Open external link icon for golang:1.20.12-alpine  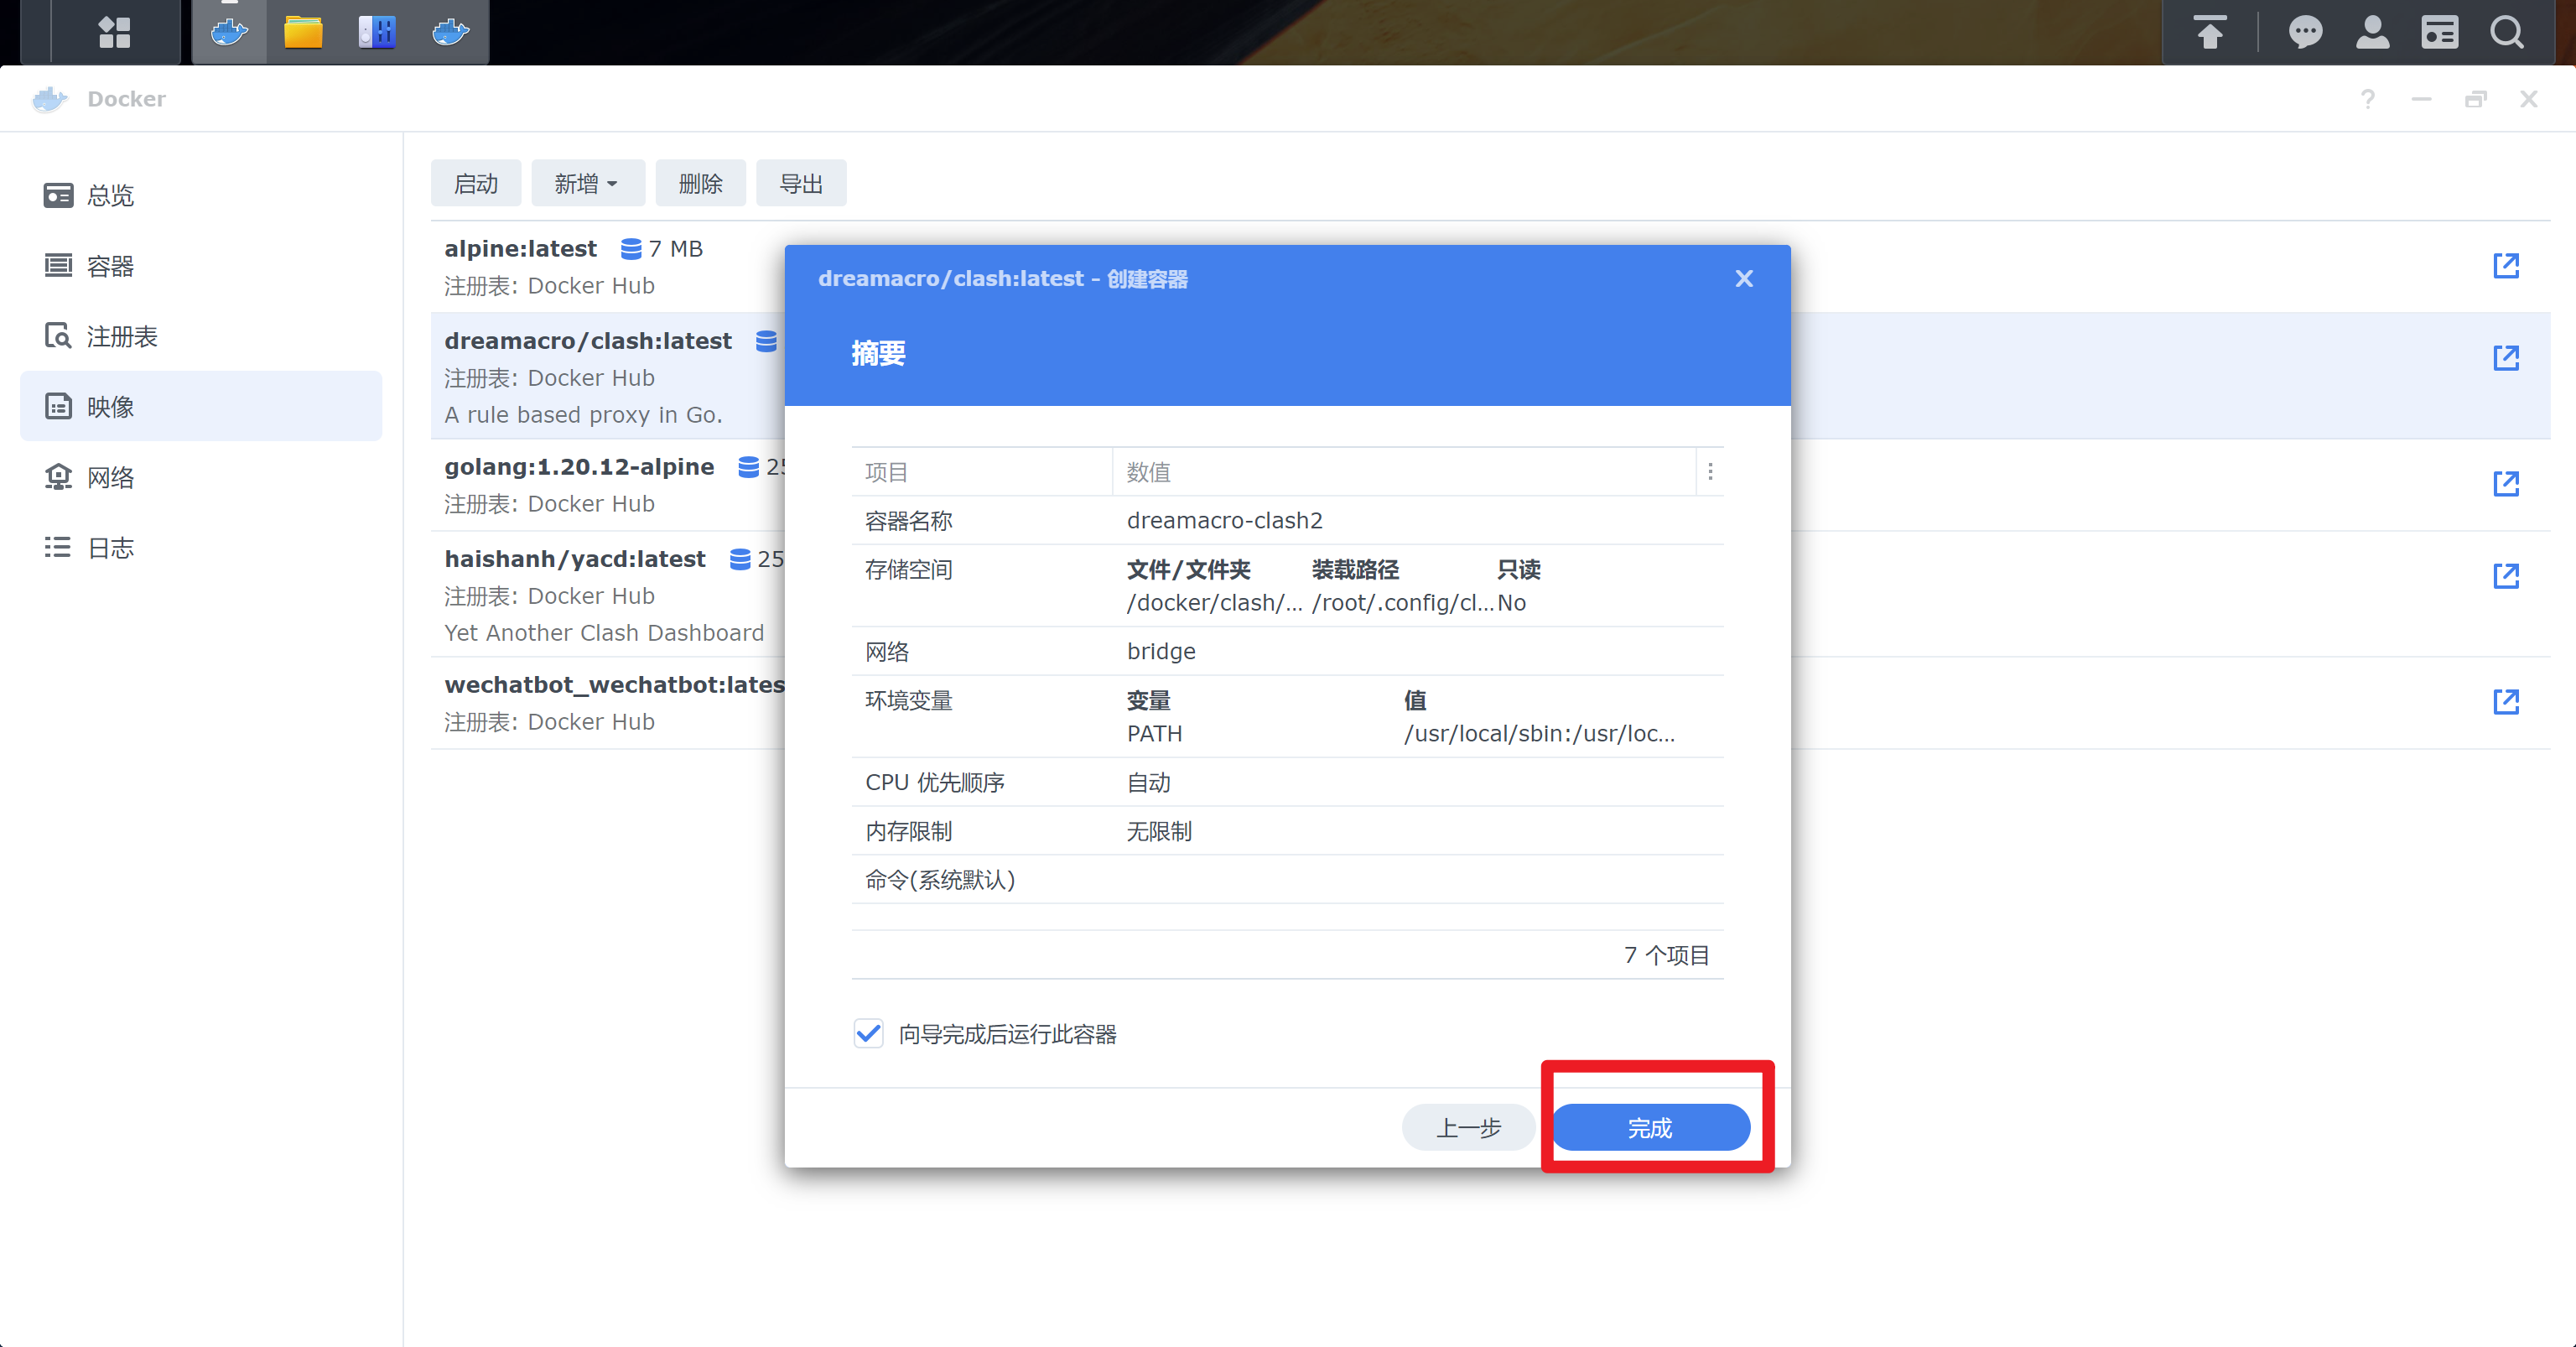pyautogui.click(x=2506, y=484)
